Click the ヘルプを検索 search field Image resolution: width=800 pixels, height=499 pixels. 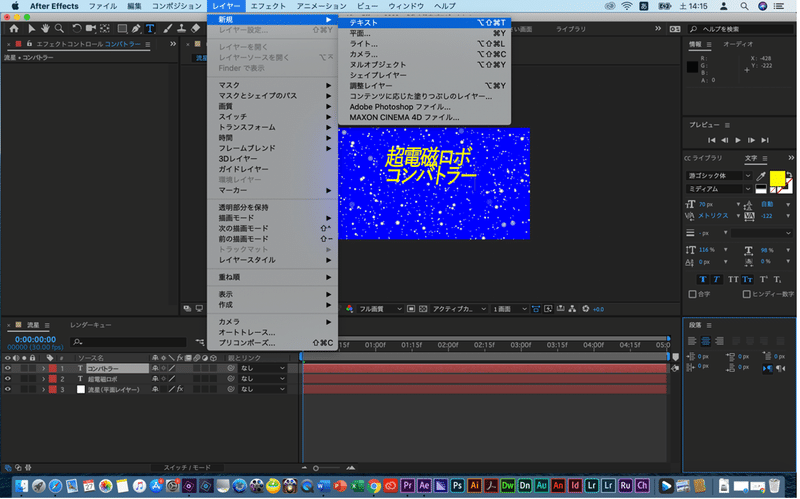click(740, 29)
